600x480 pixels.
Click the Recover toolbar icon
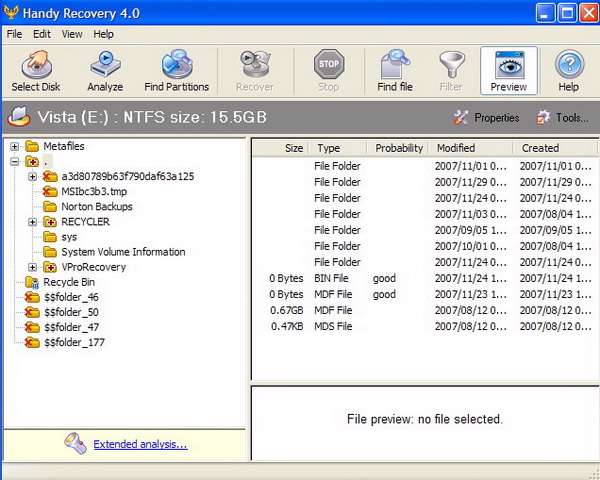click(x=255, y=64)
